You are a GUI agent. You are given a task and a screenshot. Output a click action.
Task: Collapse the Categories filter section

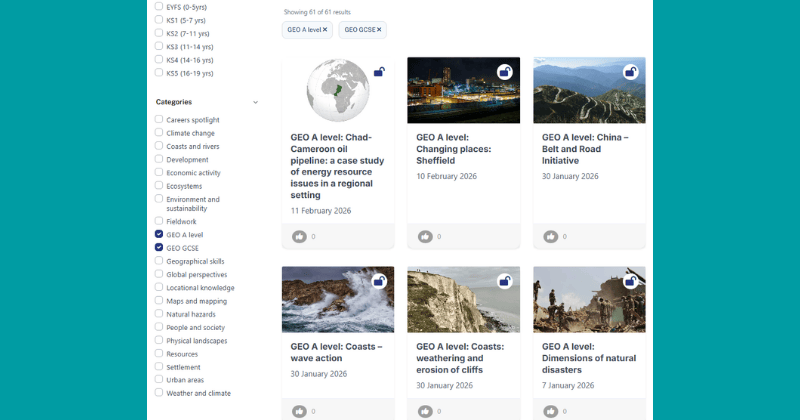tap(256, 102)
